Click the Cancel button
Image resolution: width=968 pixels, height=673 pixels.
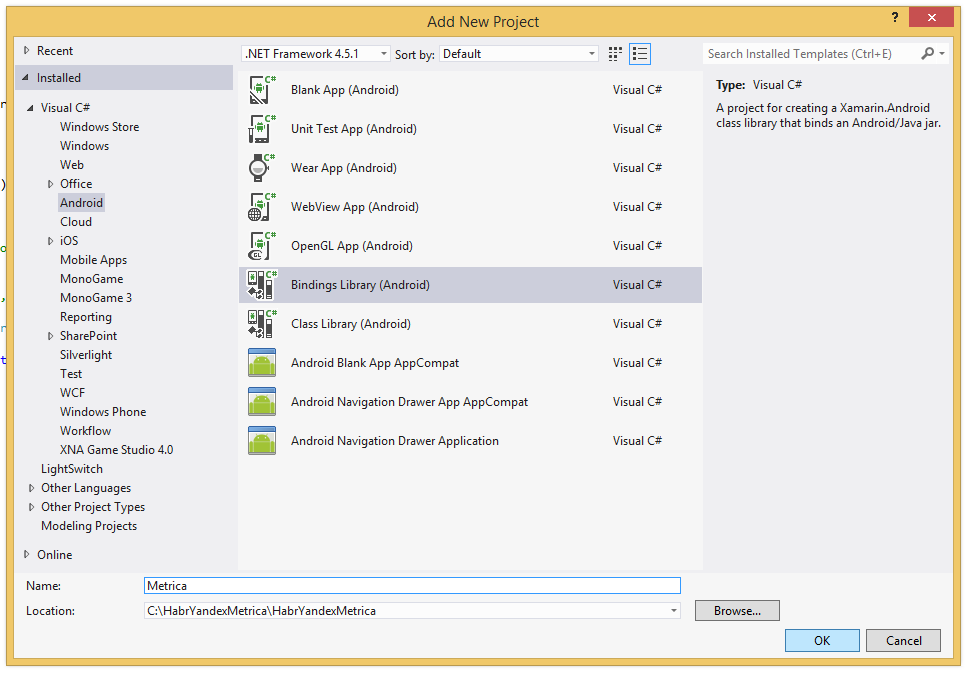[903, 640]
